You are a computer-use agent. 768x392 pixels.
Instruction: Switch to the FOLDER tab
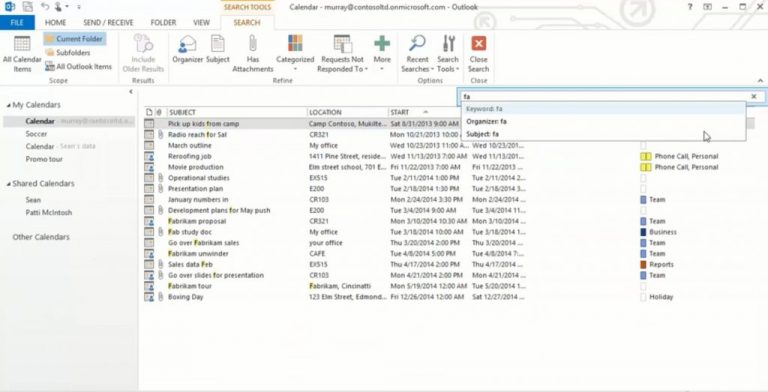[x=163, y=23]
